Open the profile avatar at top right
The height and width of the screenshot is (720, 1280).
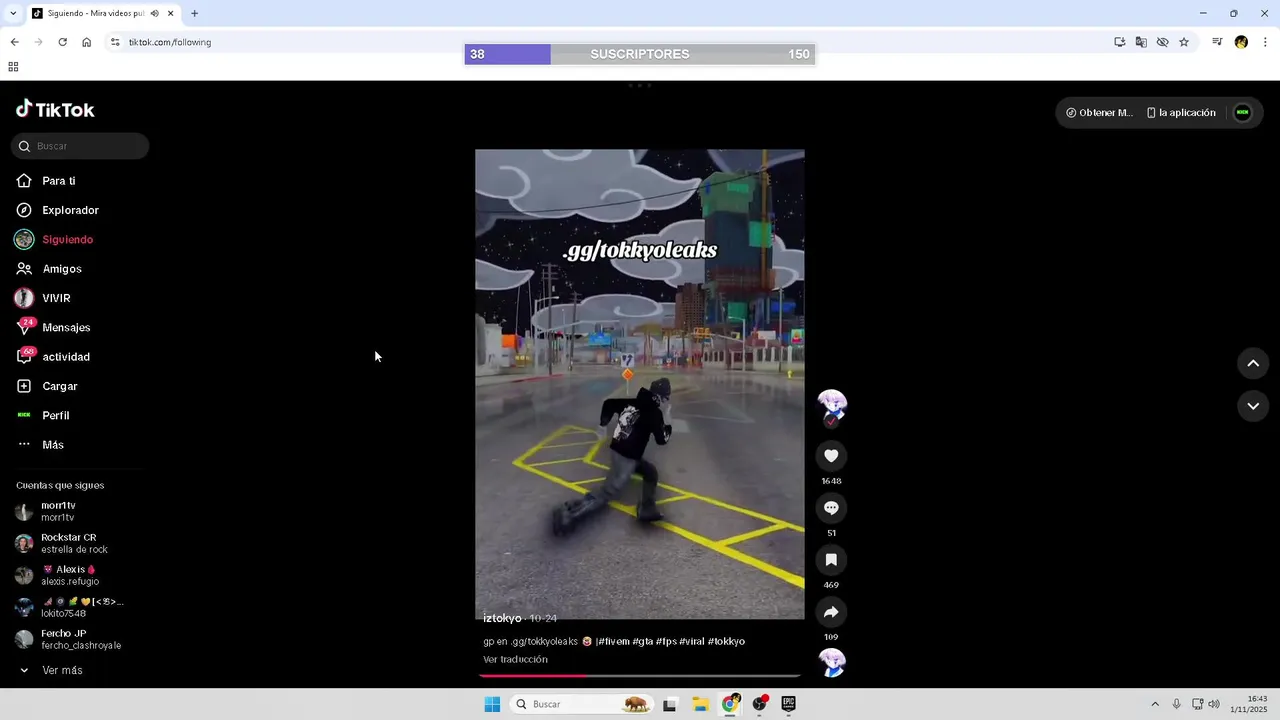pyautogui.click(x=1242, y=113)
